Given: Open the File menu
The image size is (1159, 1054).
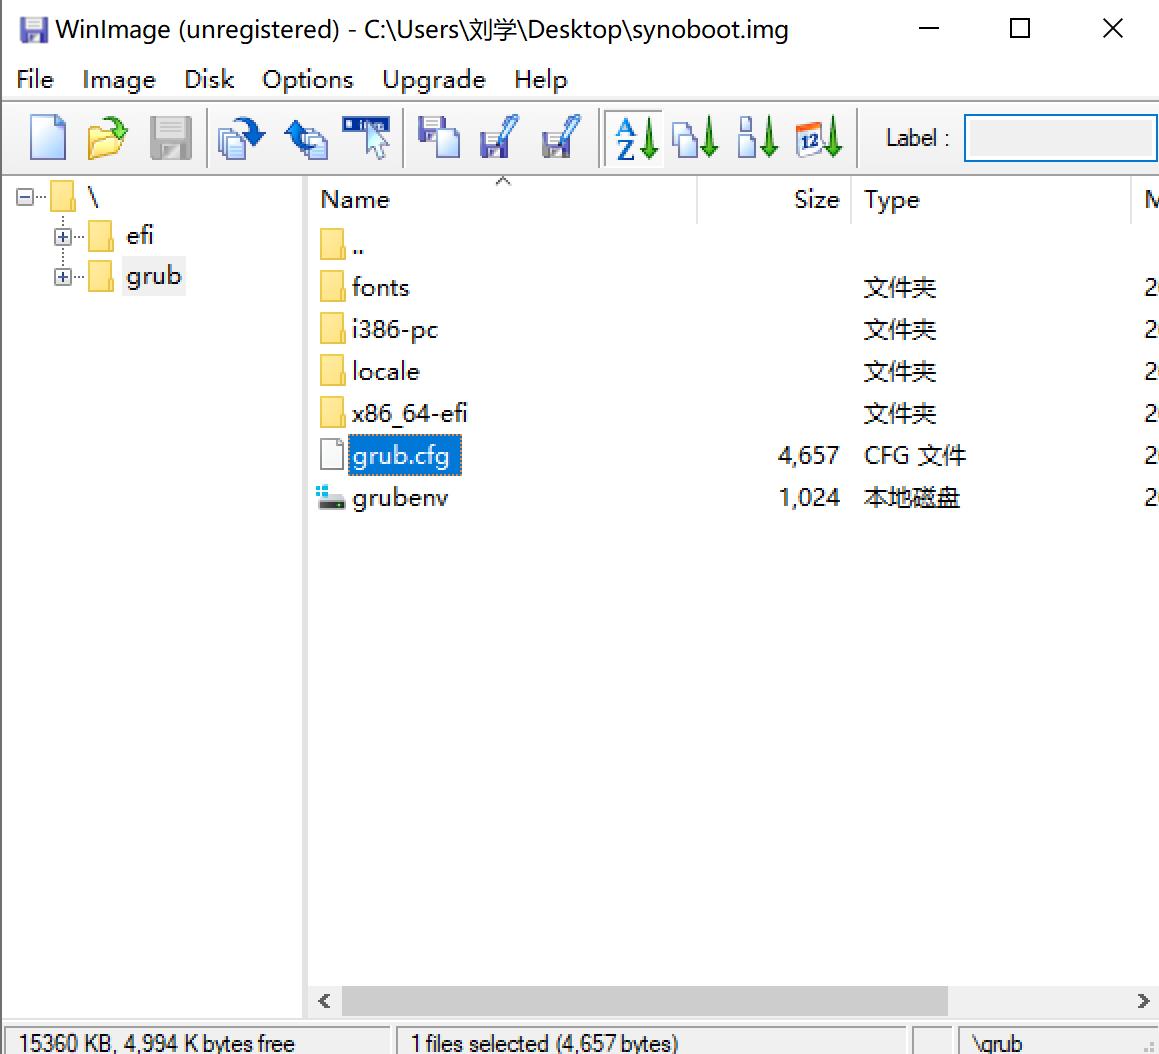Looking at the screenshot, I should point(35,79).
